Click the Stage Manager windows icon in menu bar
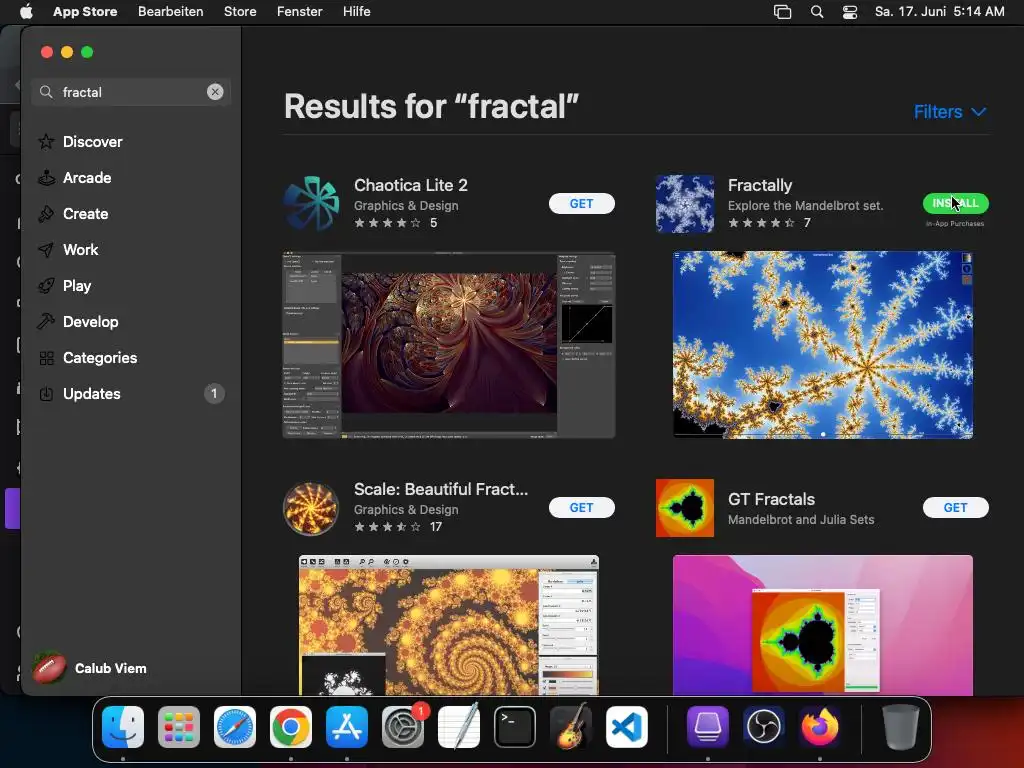 pyautogui.click(x=782, y=12)
